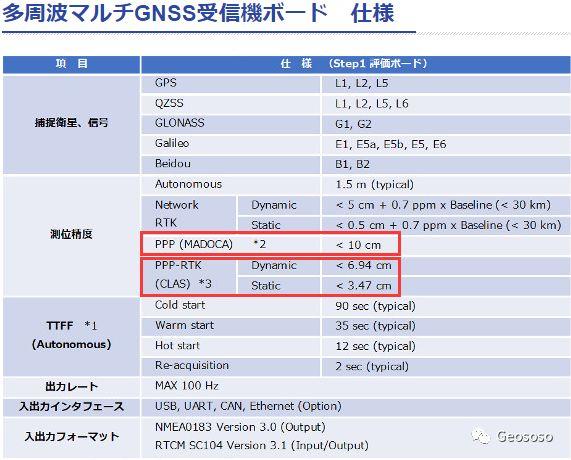The height and width of the screenshot is (460, 571).
Task: Click NMEA0183 Version 3.0 (Output) text
Action: coord(240,427)
